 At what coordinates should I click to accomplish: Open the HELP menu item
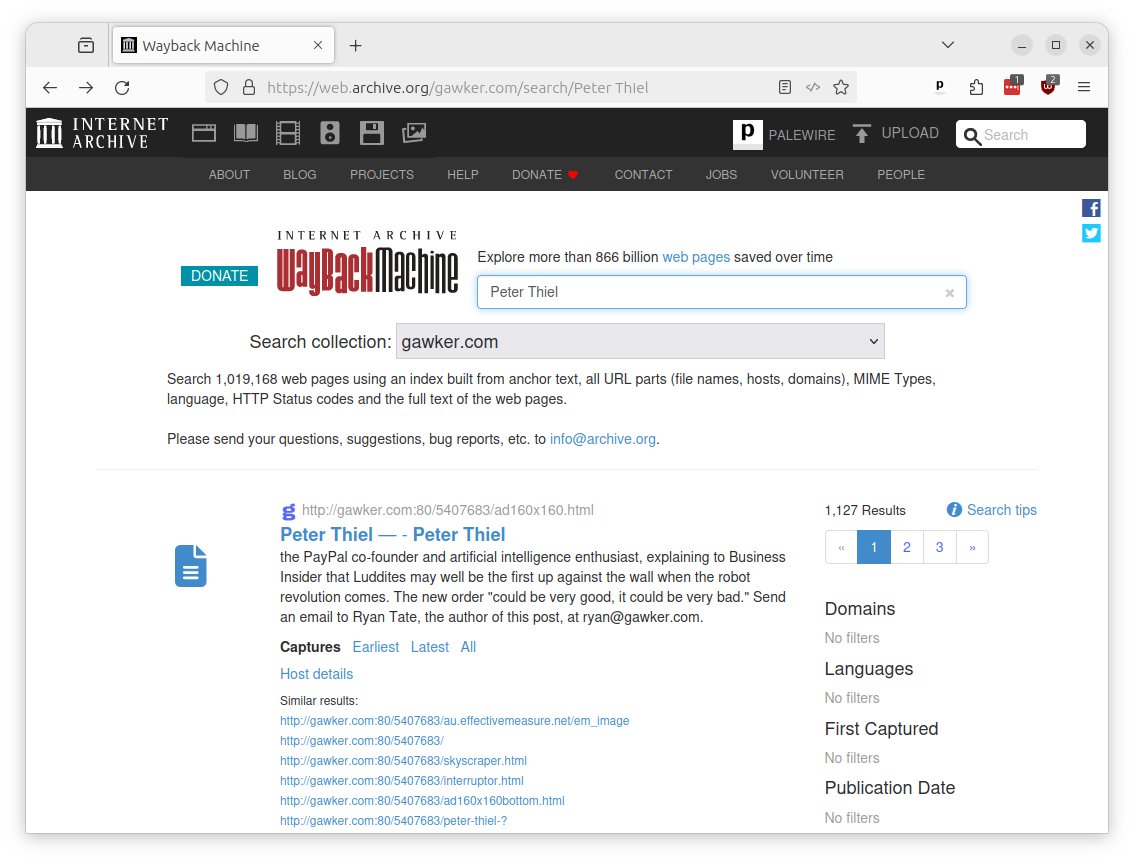click(463, 174)
